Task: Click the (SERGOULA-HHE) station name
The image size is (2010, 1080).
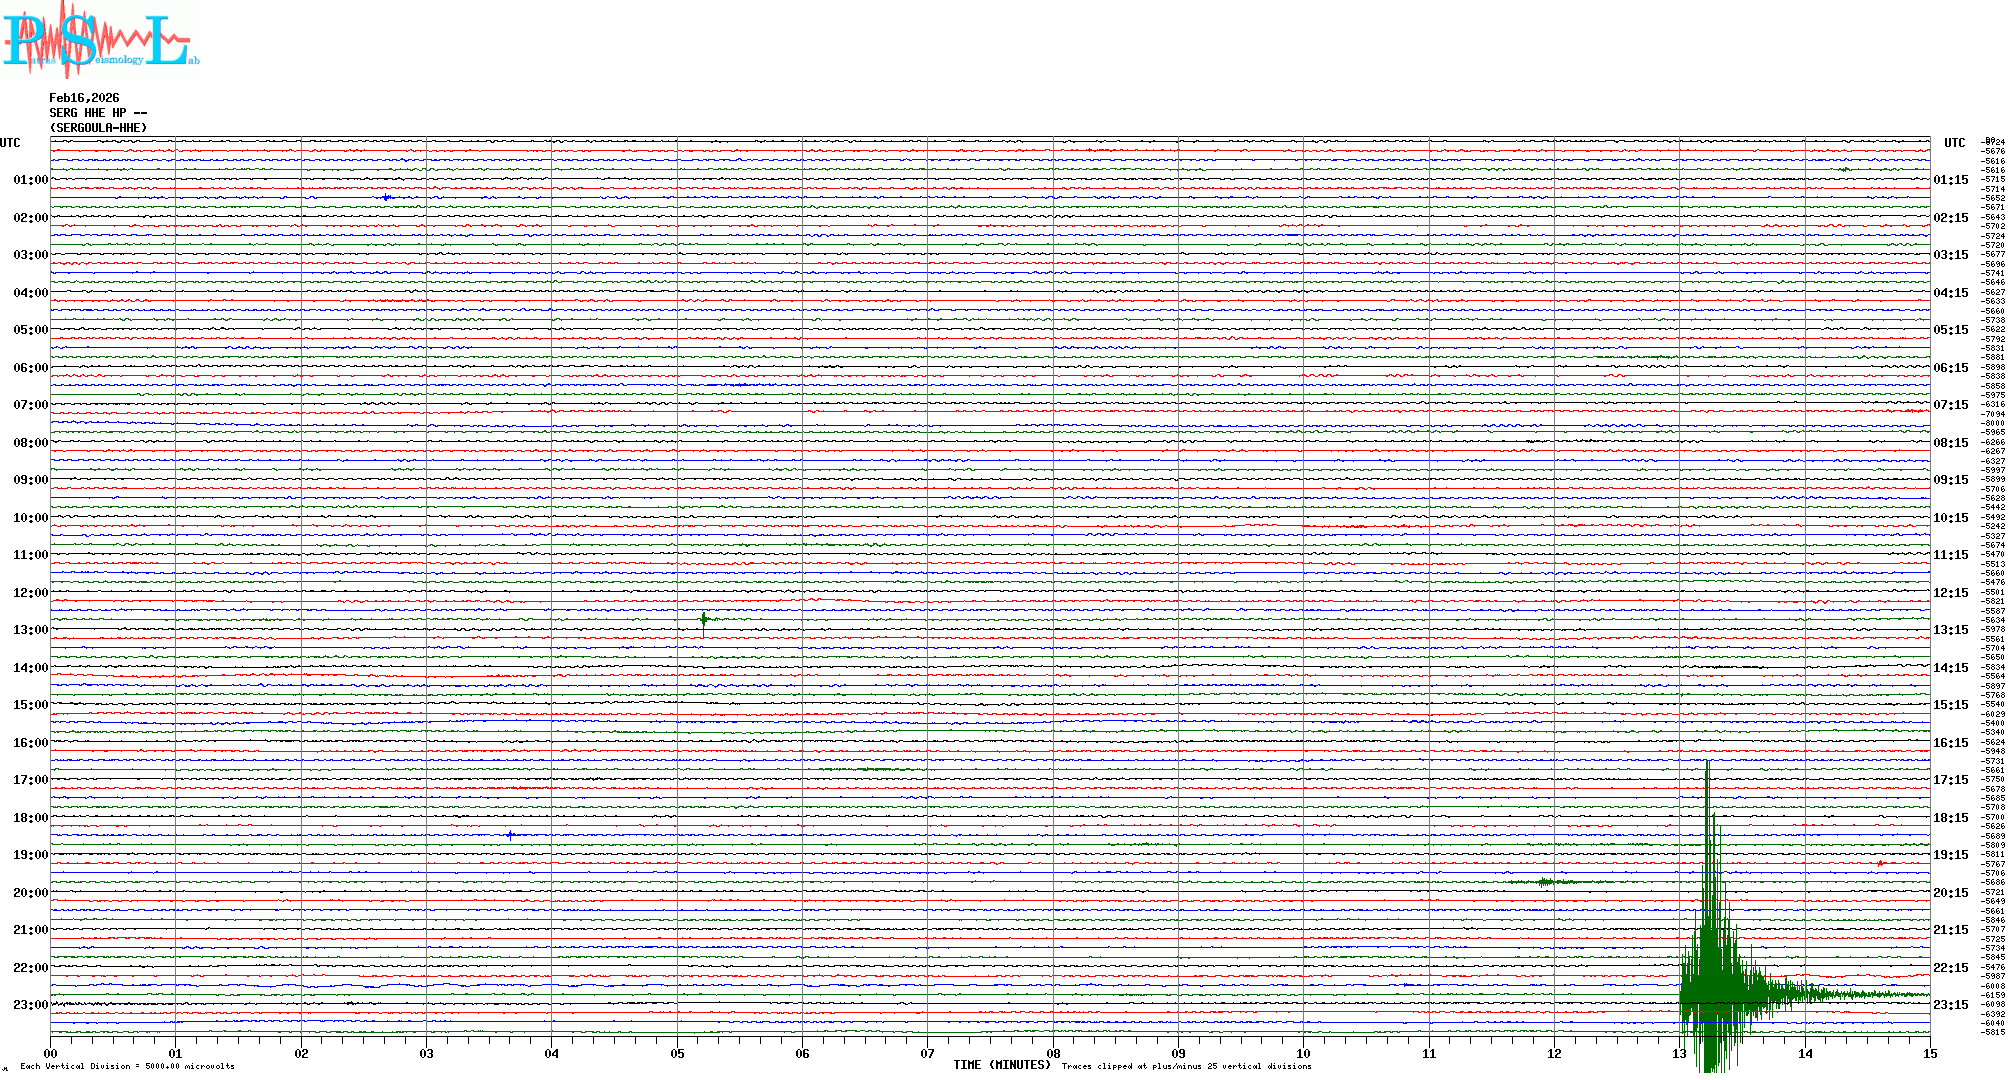Action: pos(98,128)
